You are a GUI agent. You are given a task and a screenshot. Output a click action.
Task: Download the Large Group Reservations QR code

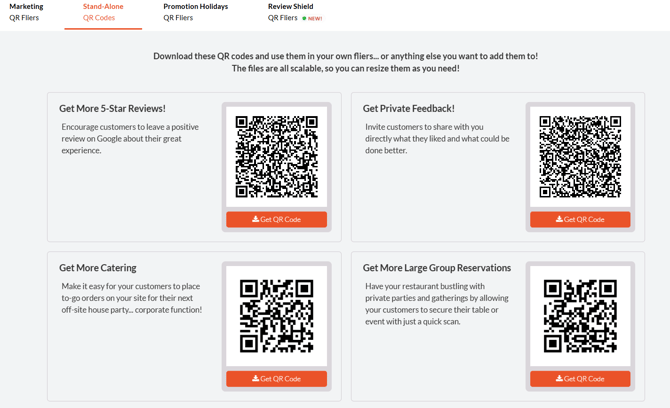[580, 379]
